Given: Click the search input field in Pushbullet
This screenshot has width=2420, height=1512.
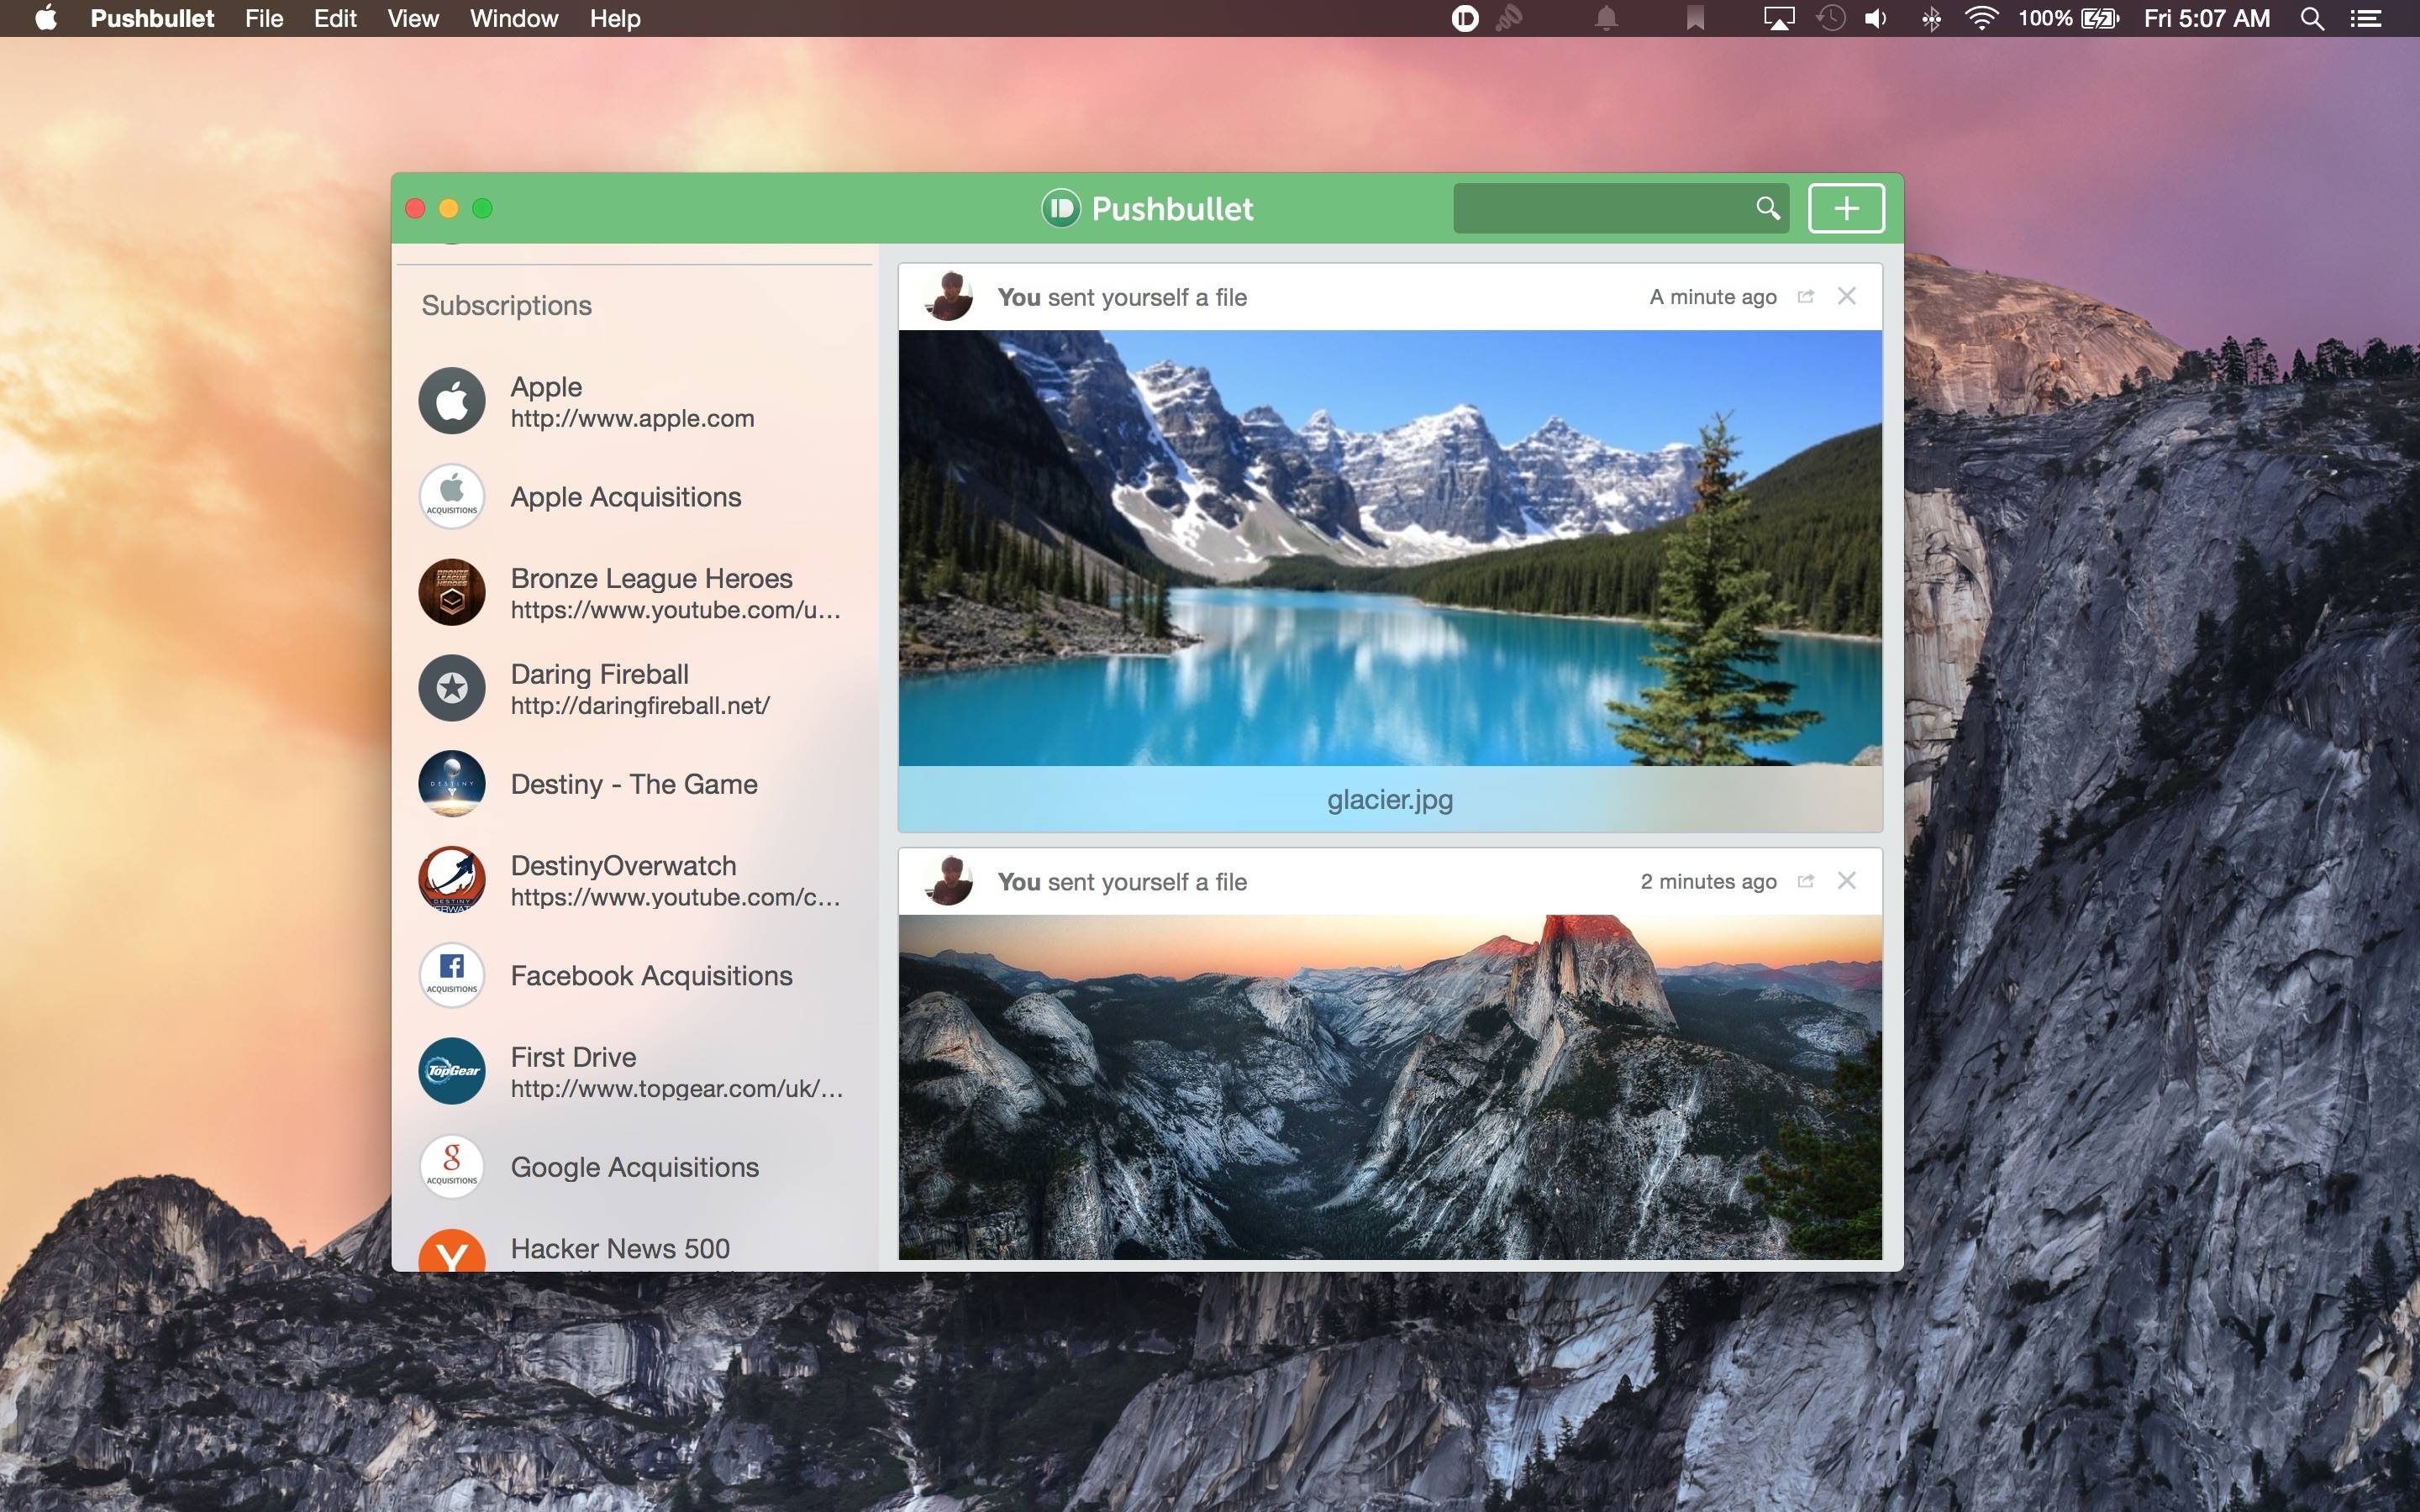Looking at the screenshot, I should 1617,207.
